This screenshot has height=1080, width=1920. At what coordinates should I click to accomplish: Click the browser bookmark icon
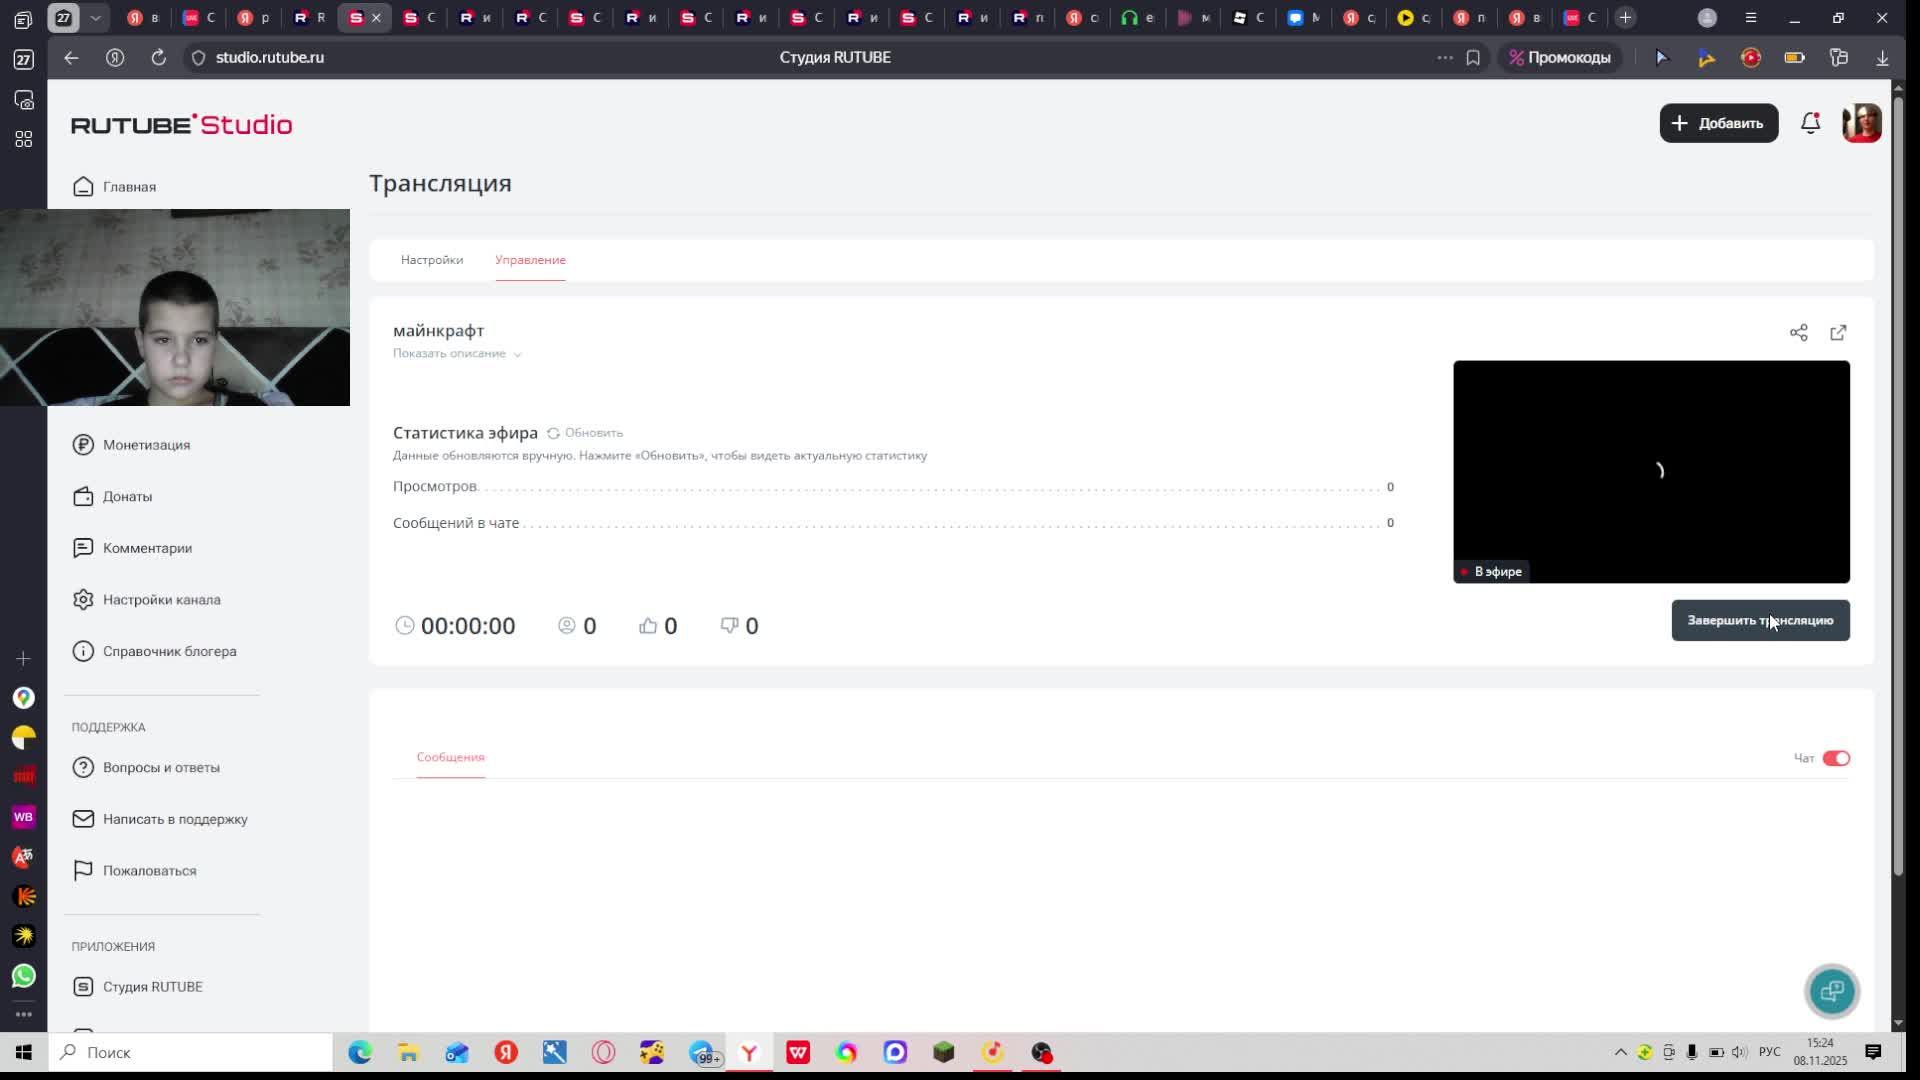click(x=1473, y=58)
